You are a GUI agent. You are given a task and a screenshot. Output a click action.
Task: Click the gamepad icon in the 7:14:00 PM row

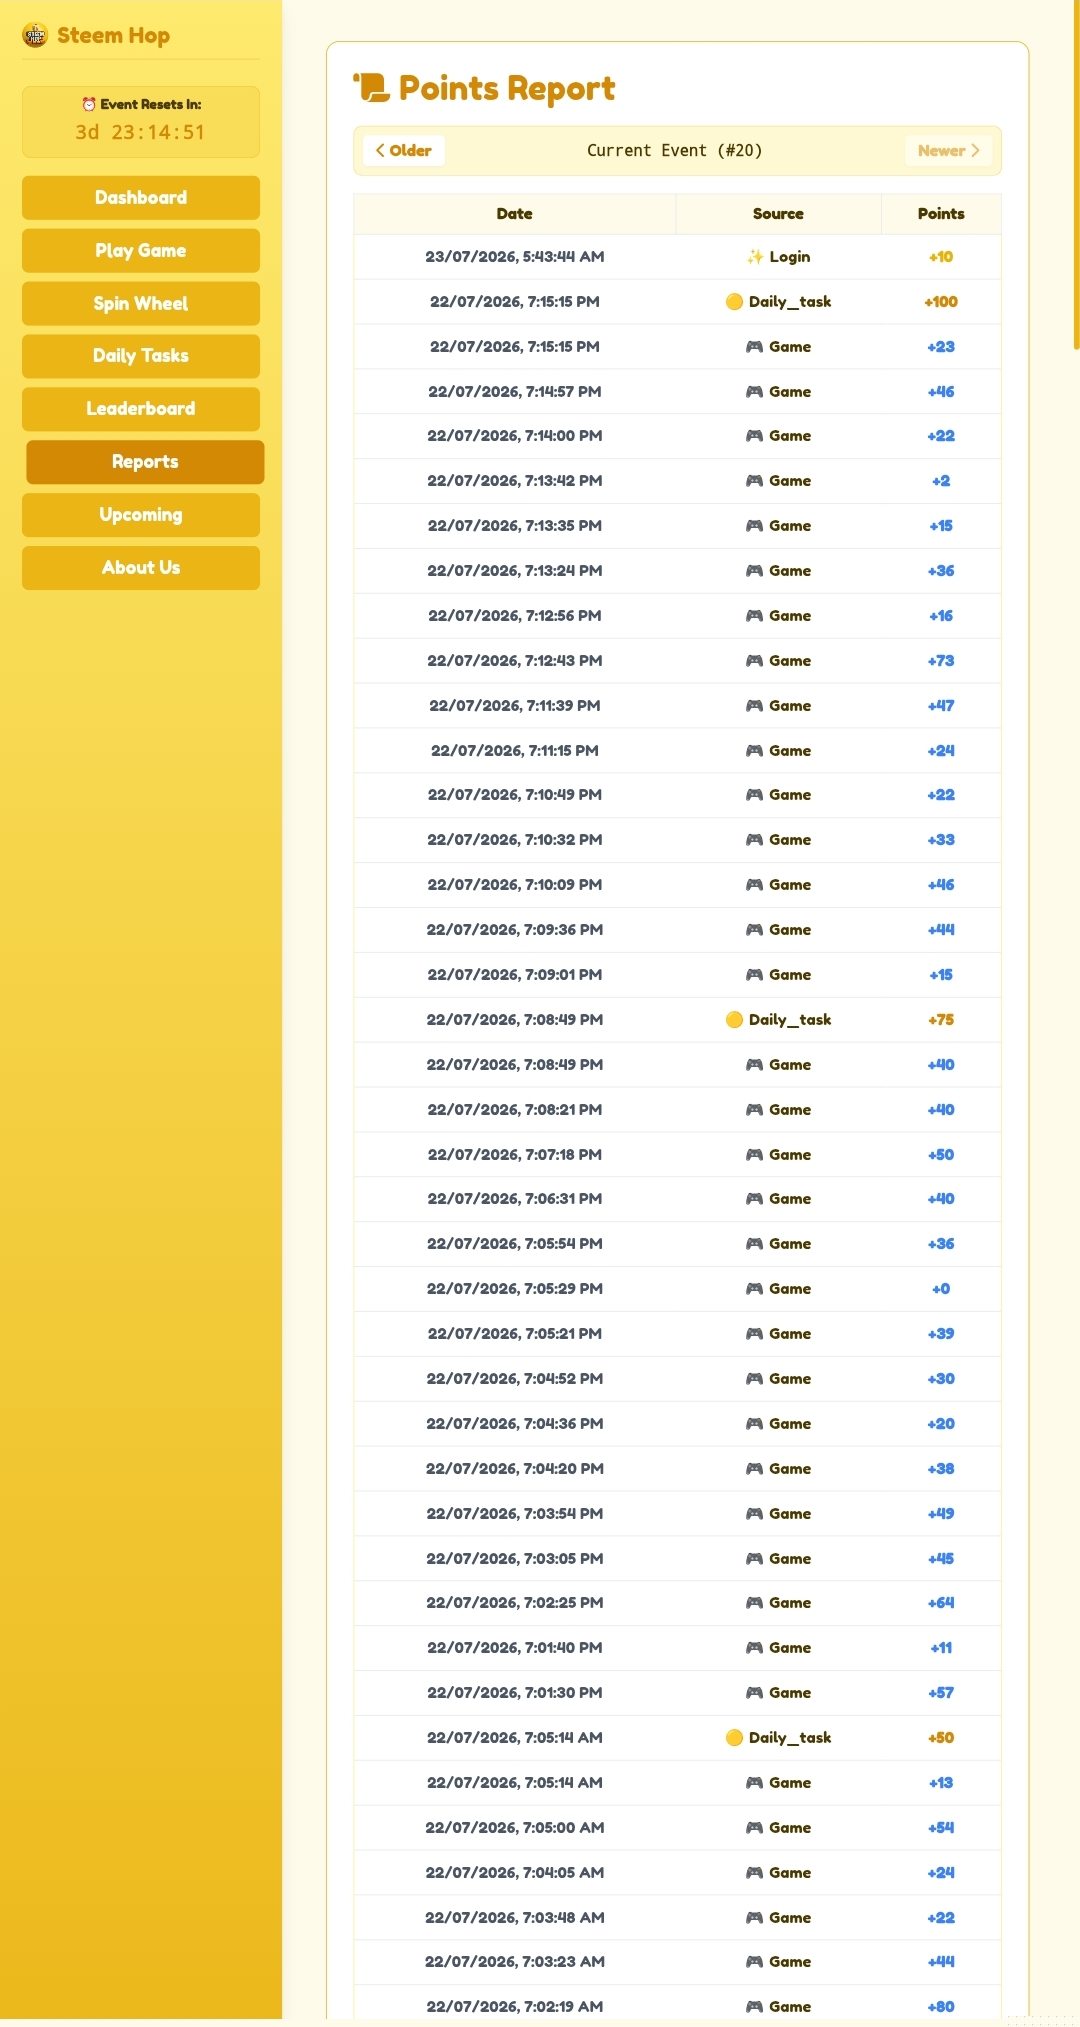click(x=755, y=436)
